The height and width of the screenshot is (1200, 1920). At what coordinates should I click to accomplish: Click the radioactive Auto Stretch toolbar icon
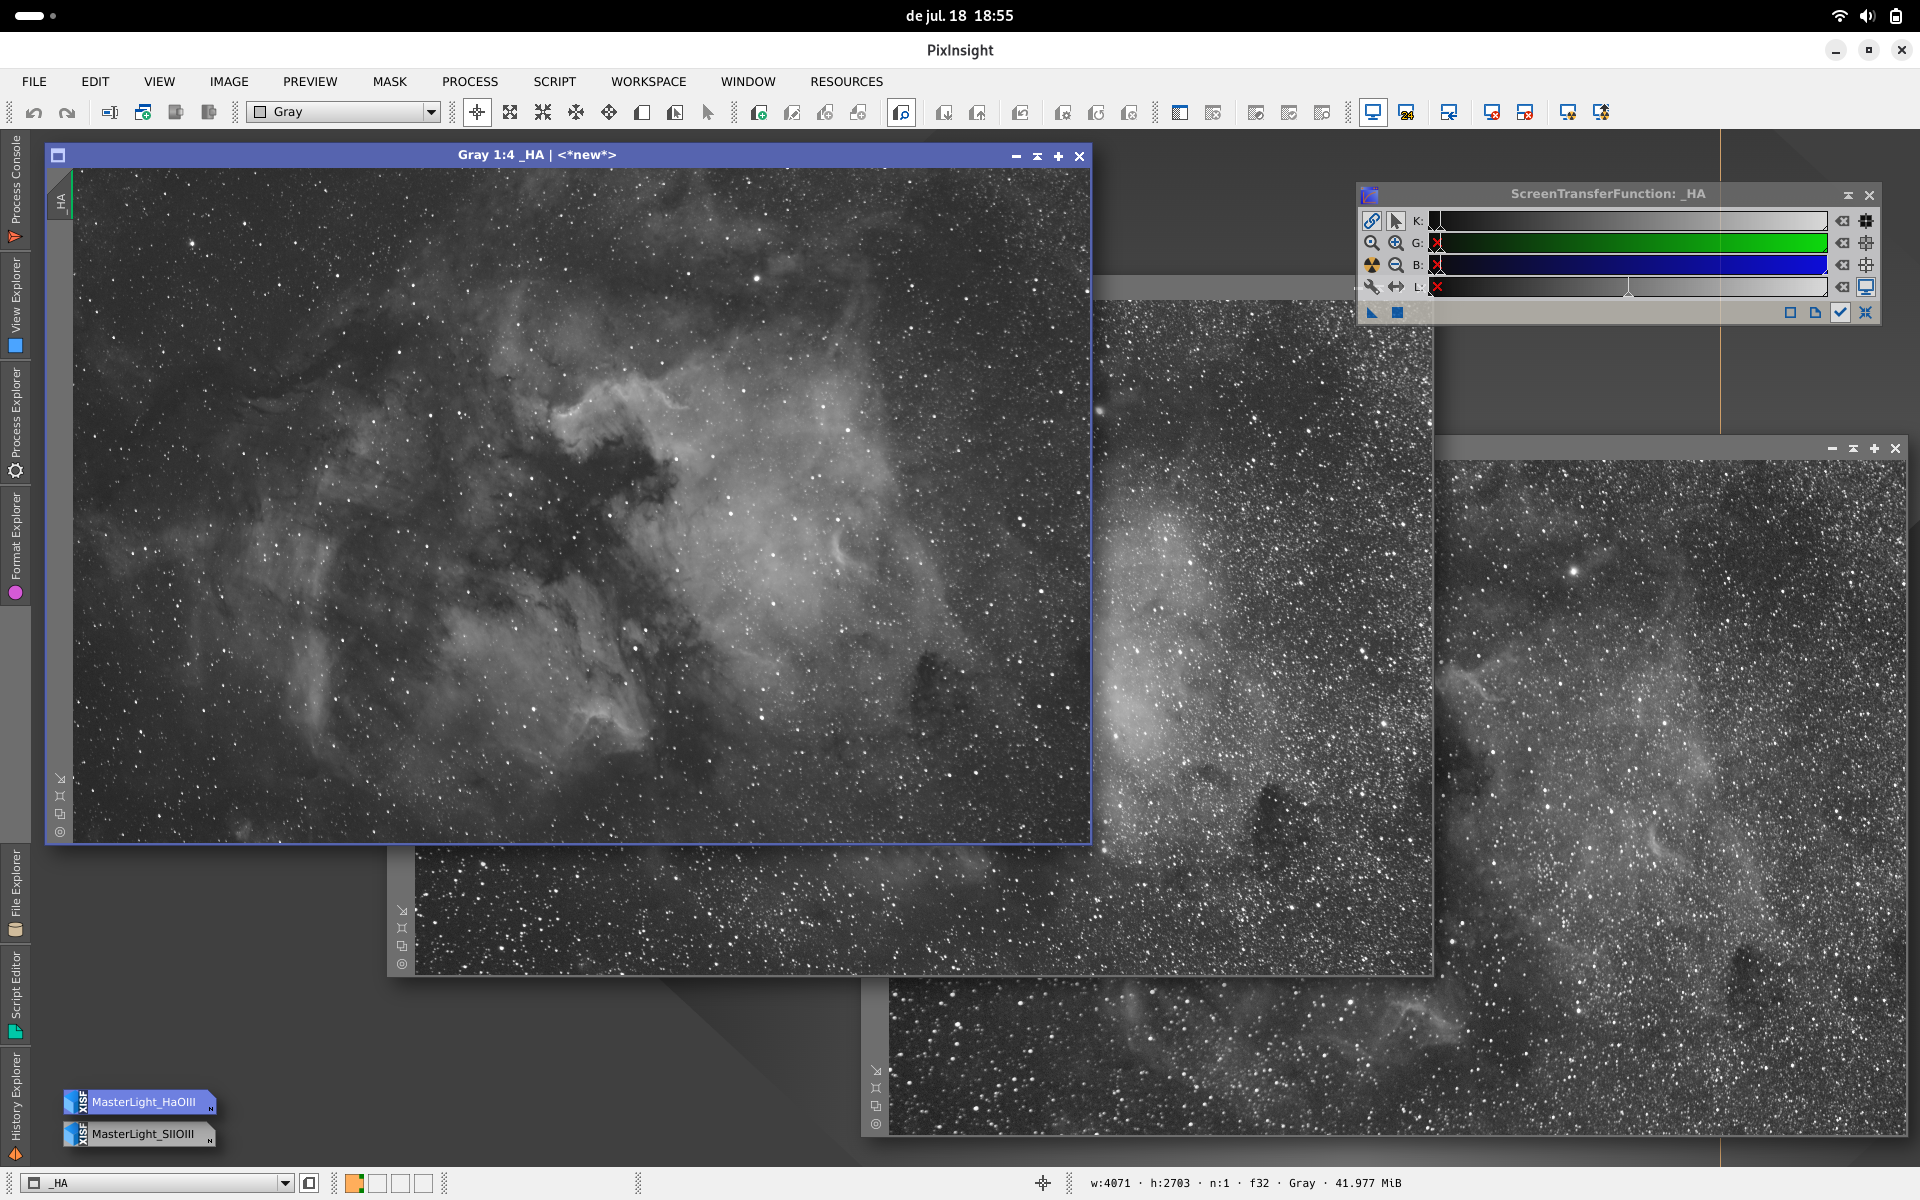click(1568, 113)
